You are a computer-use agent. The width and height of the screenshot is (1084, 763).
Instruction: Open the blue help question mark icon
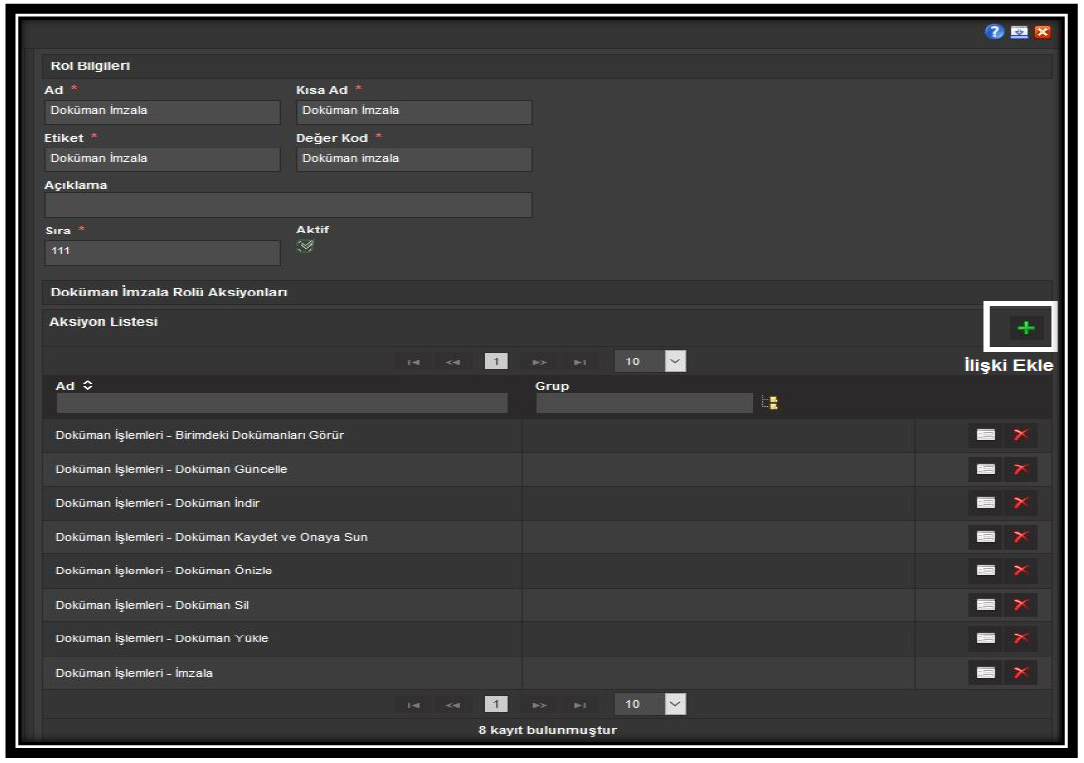[x=993, y=32]
